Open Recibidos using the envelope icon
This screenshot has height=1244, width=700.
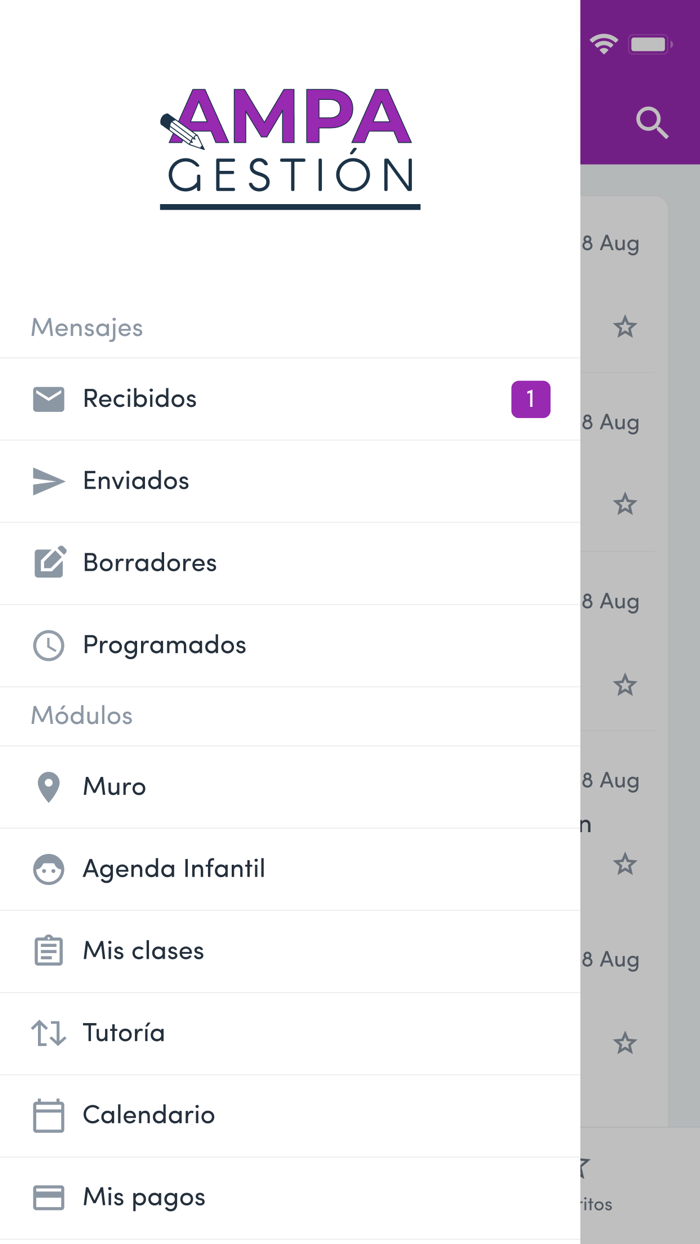click(48, 398)
